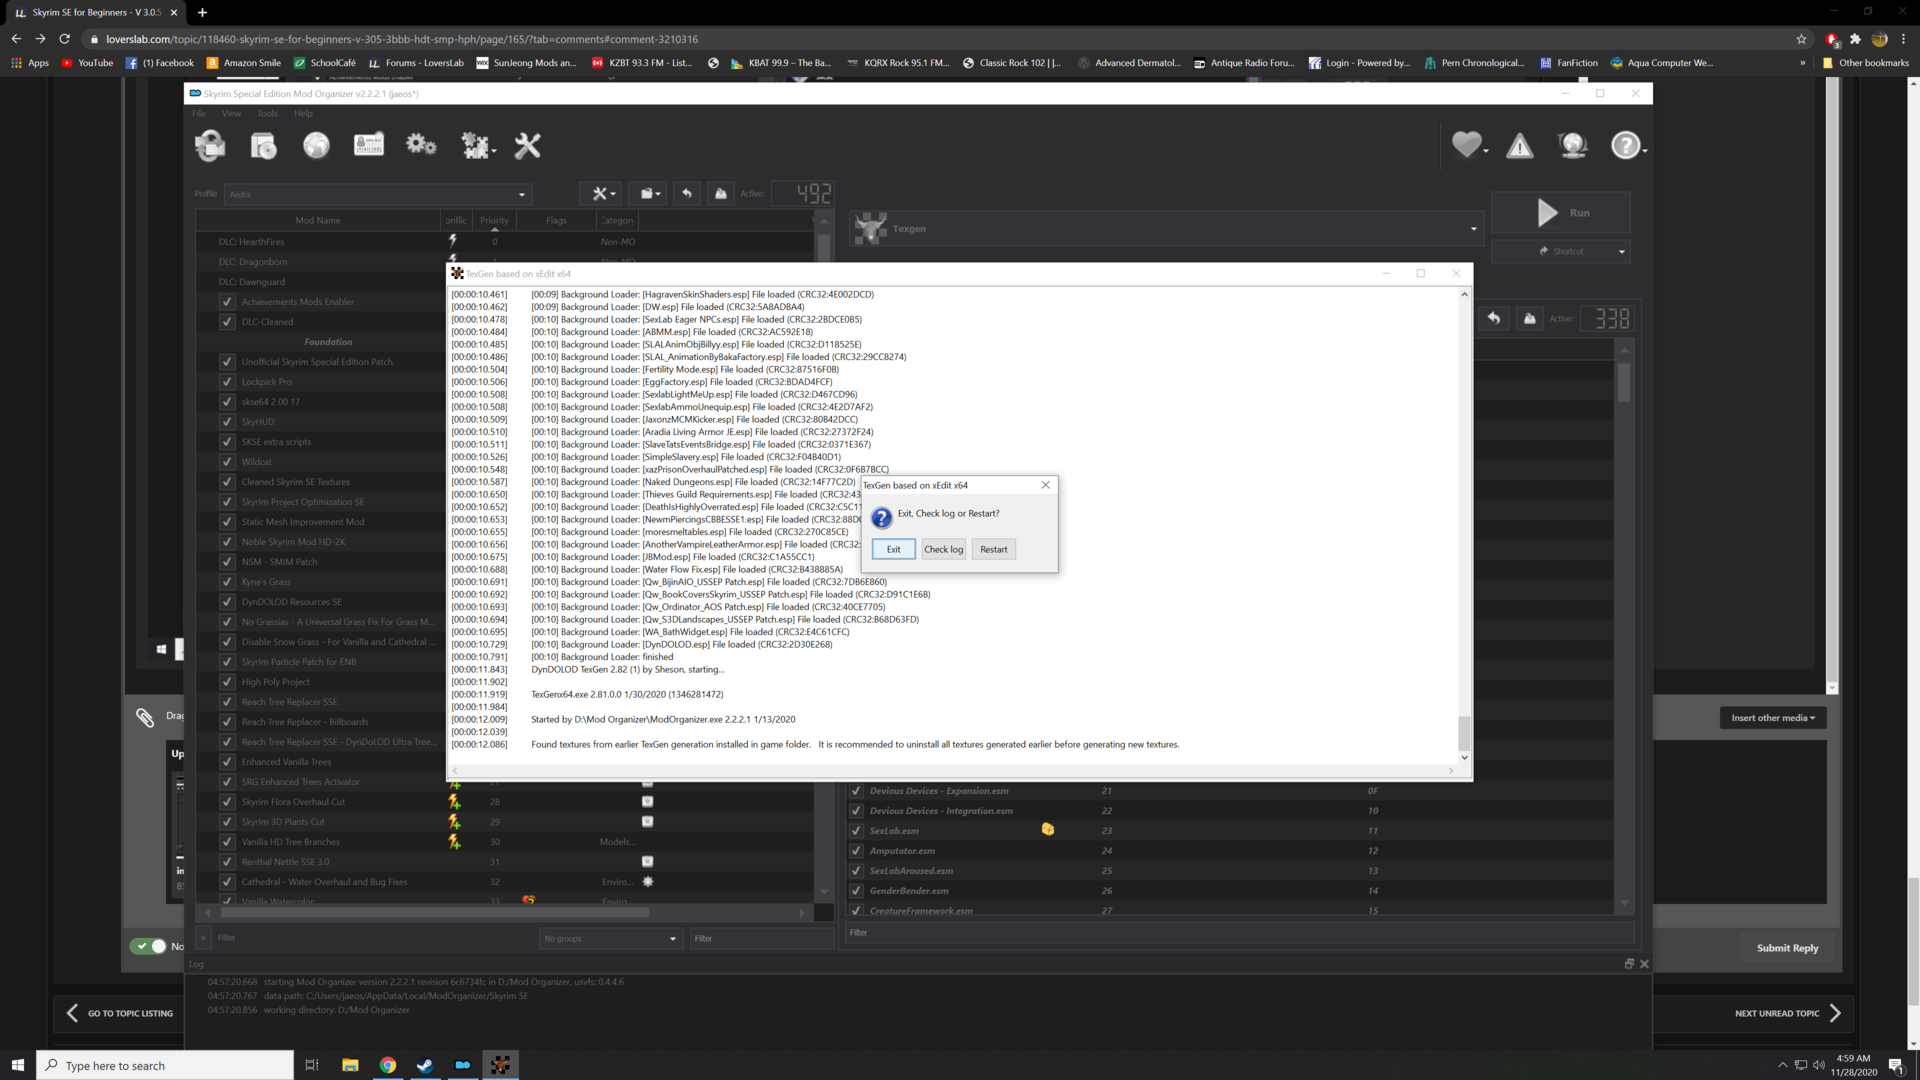Open the Configure Profiles ID card icon
Screen dimensions: 1920x1080
click(369, 146)
